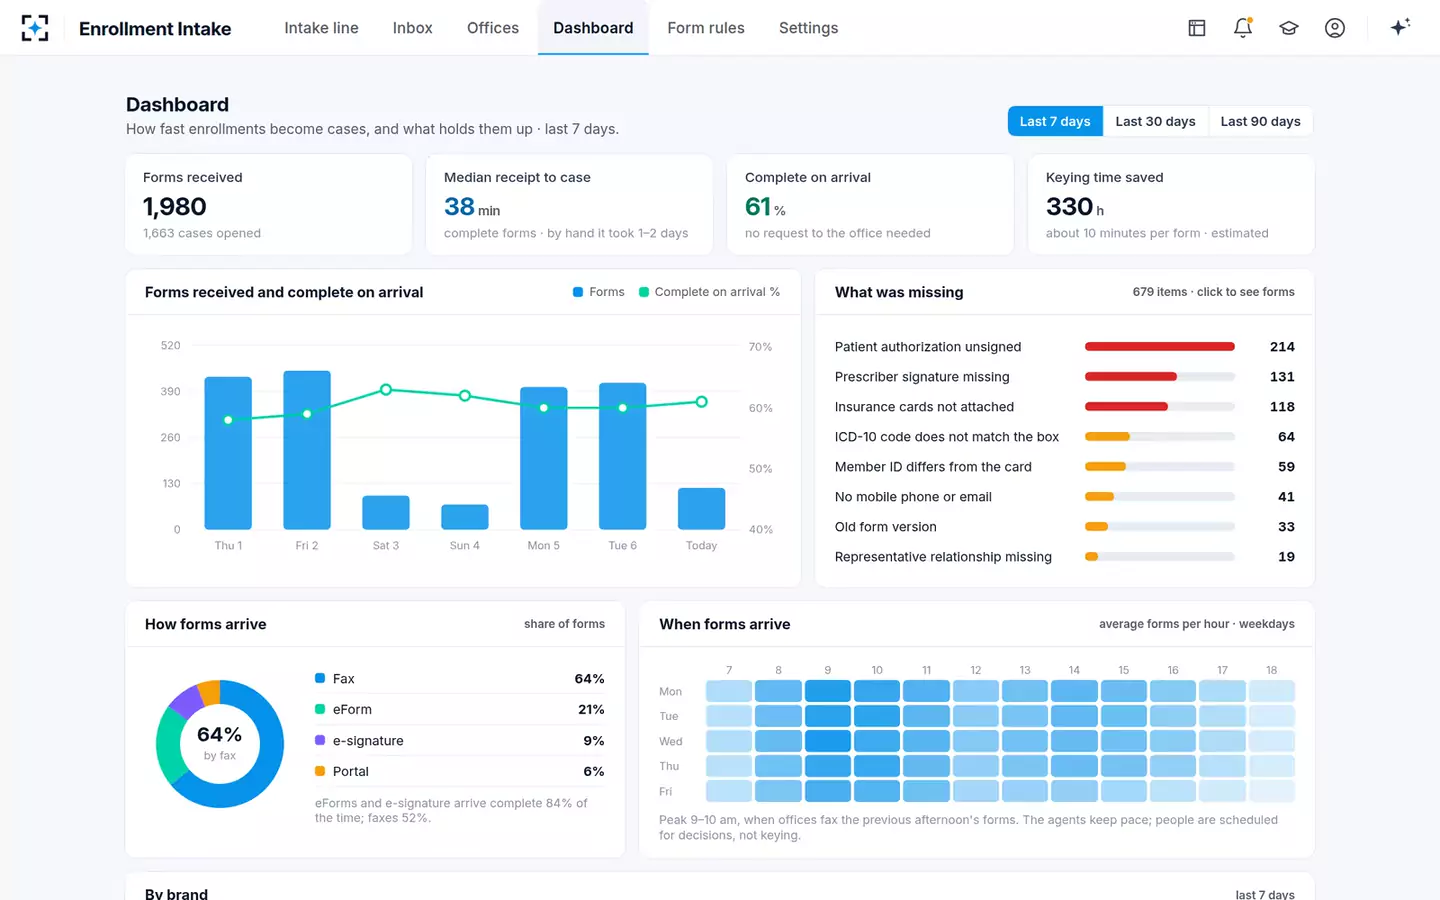Click the eForm color swatch

point(320,709)
